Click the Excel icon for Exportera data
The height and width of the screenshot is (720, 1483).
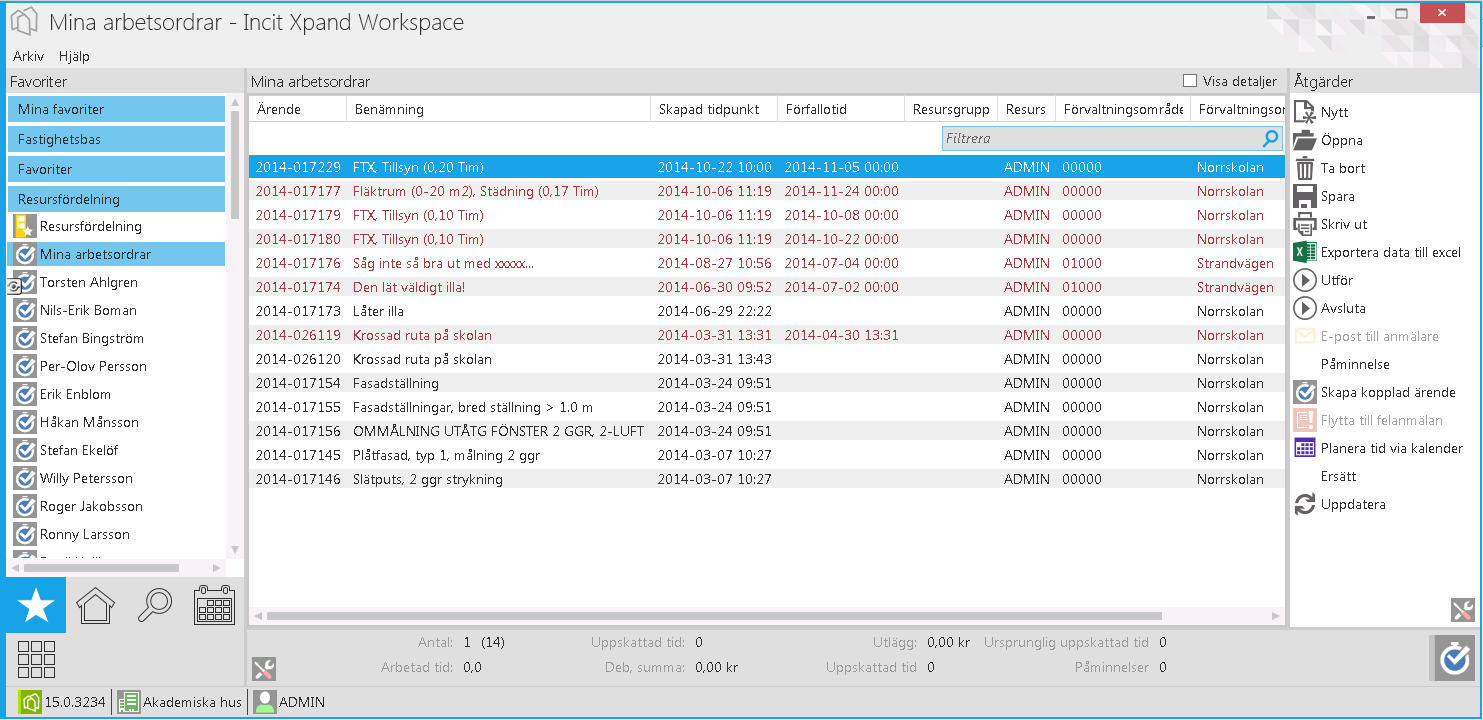(x=1305, y=252)
